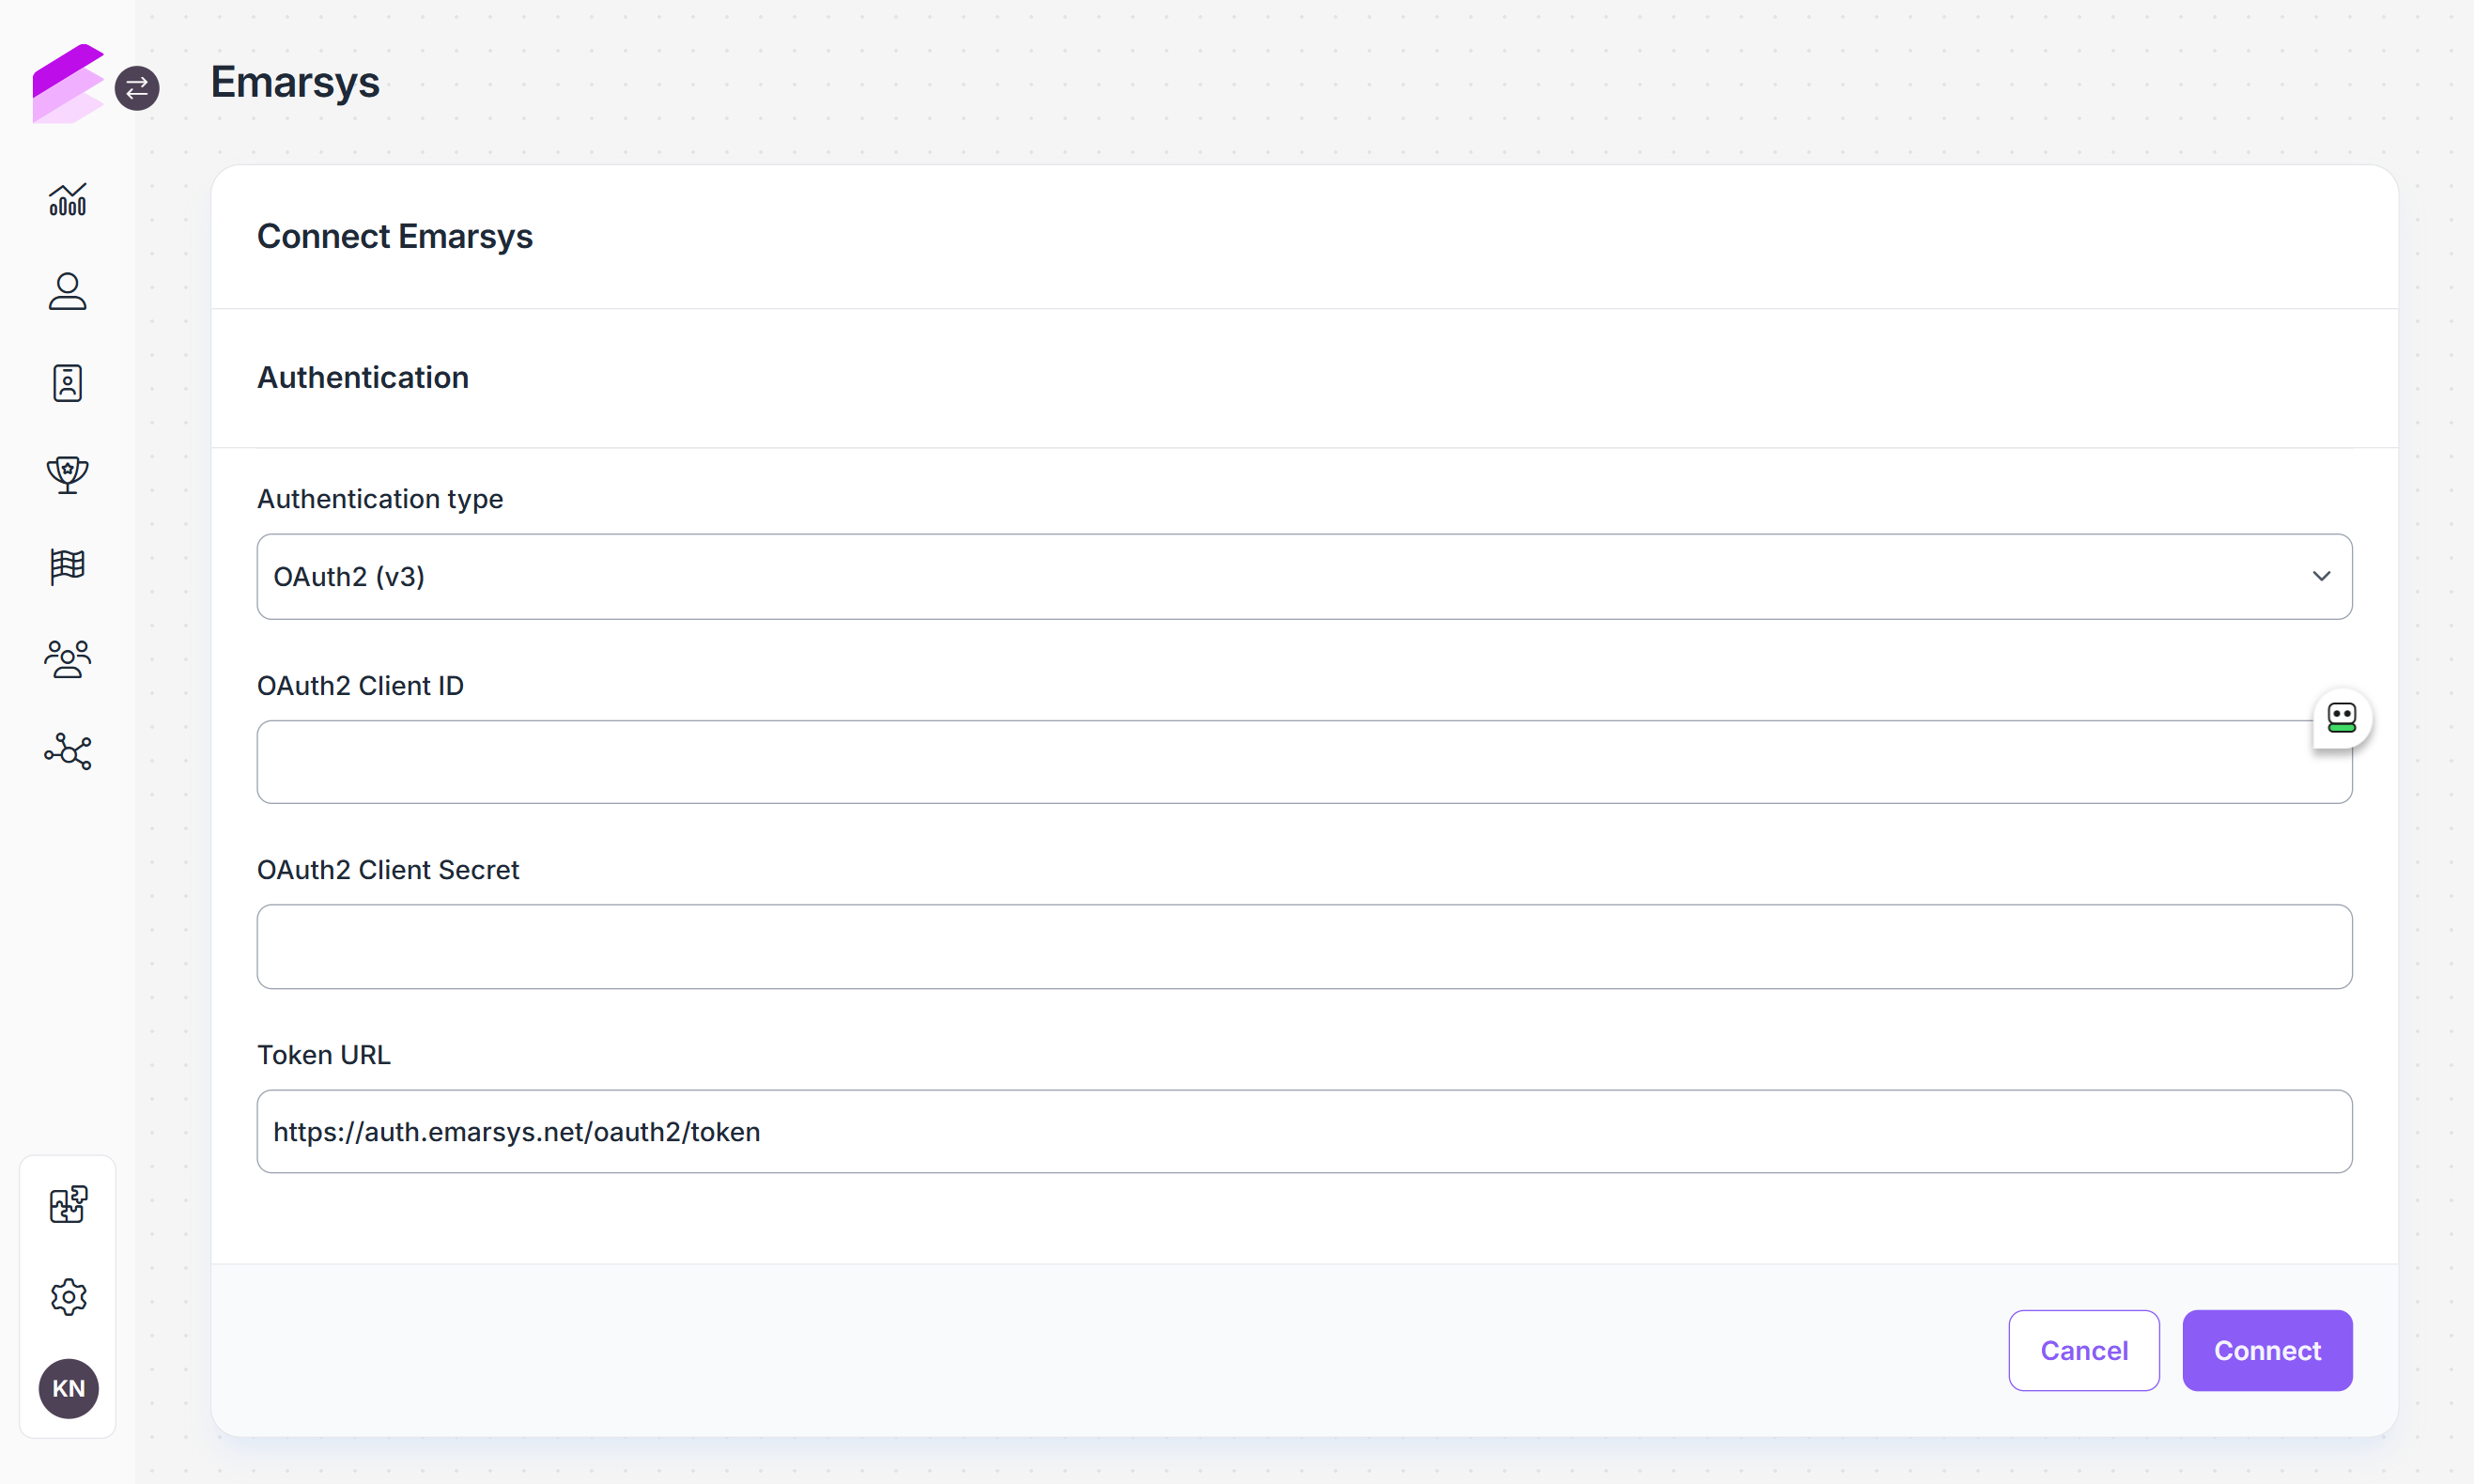Click the dropdown chevron beside OAuth2 (v3)
2474x1484 pixels.
2322,577
